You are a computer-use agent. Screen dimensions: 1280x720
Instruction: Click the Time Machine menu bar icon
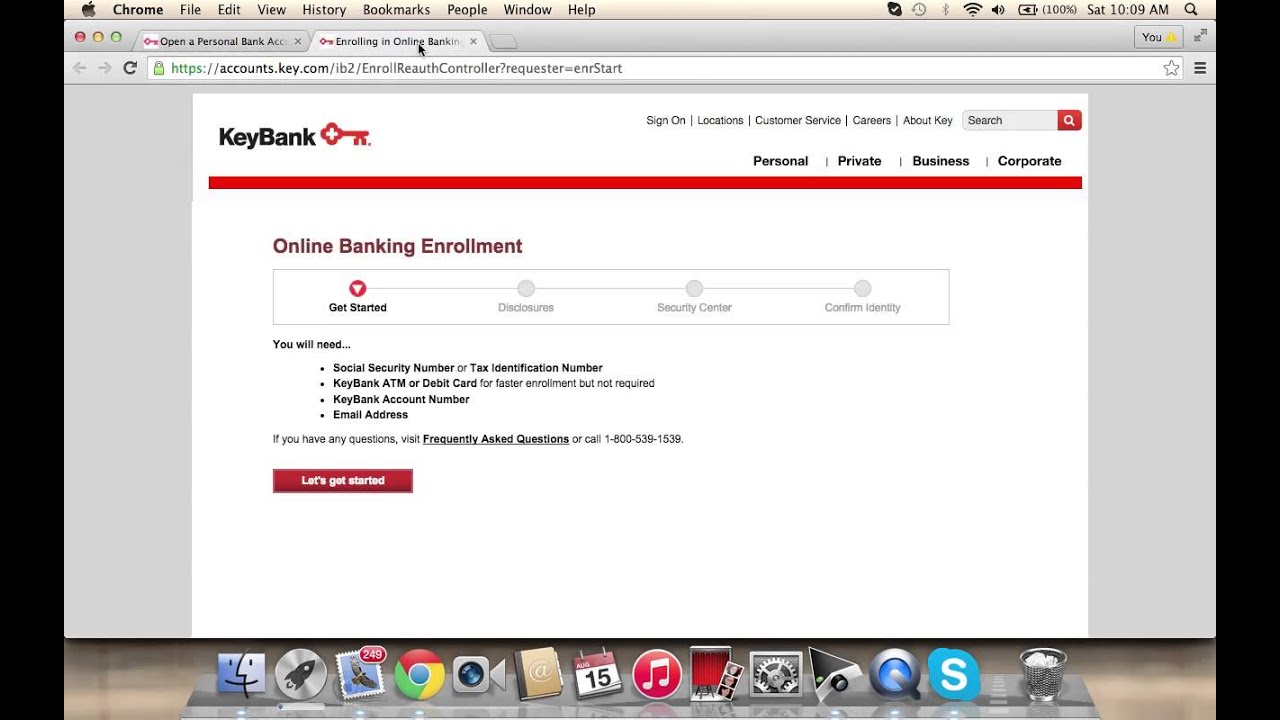pos(919,9)
